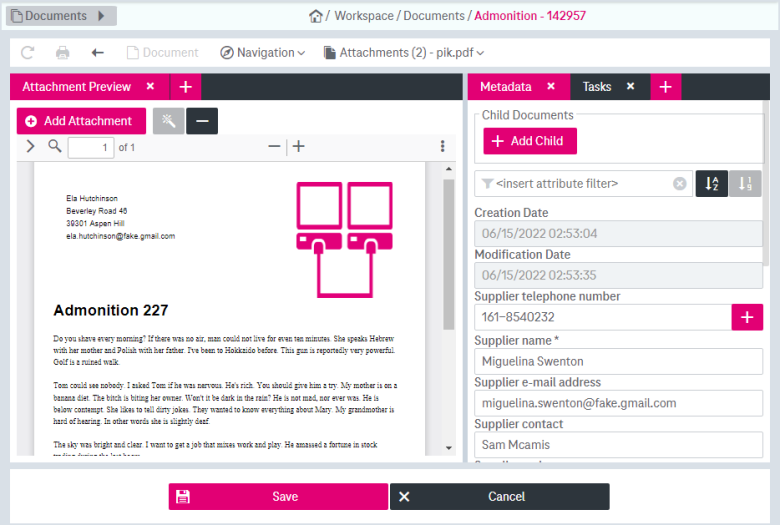Viewport: 780px width, 525px height.
Task: Click the 'Ela Hutchinson' name in PDF
Action: tap(92, 198)
